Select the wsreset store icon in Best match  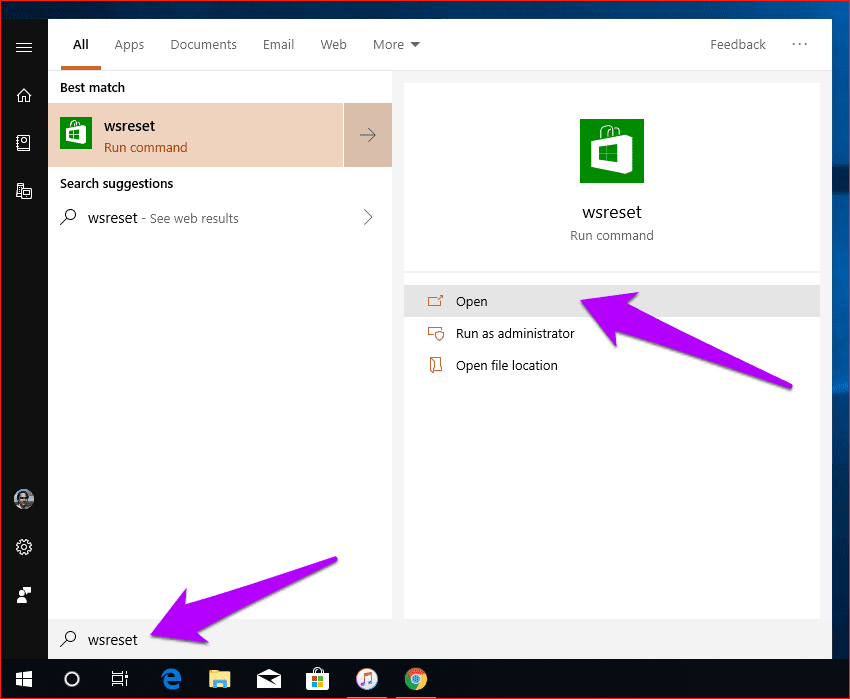(x=76, y=133)
